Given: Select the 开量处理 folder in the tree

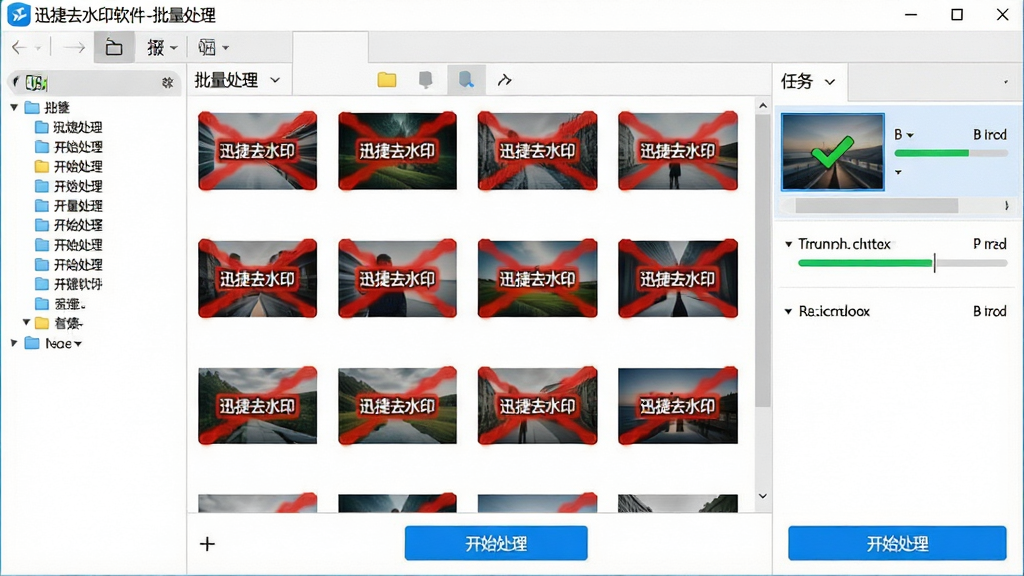Looking at the screenshot, I should pos(69,205).
